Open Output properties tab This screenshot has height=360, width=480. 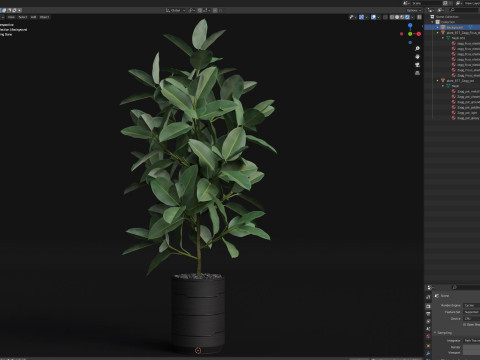click(x=428, y=314)
